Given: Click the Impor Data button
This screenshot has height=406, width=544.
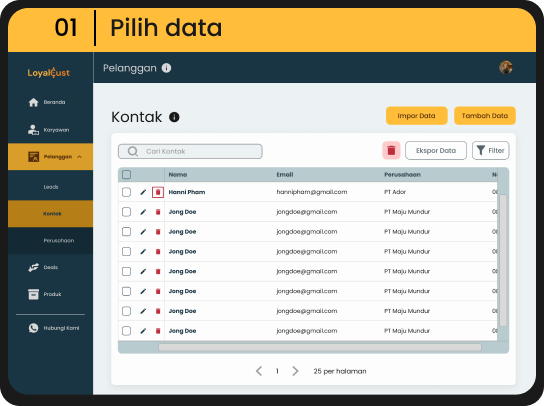Looking at the screenshot, I should coord(416,116).
